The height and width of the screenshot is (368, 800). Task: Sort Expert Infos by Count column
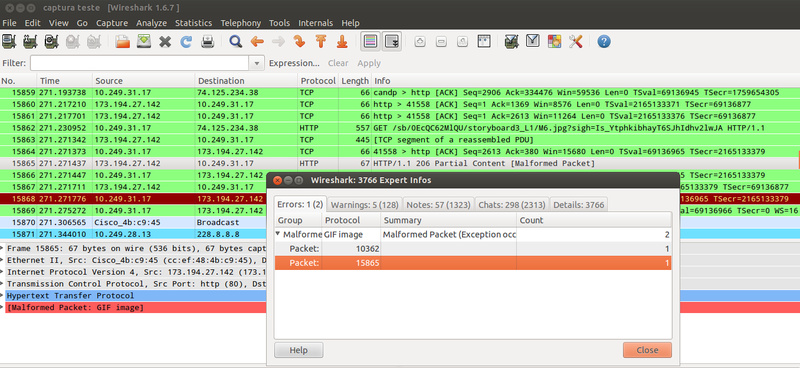point(594,220)
